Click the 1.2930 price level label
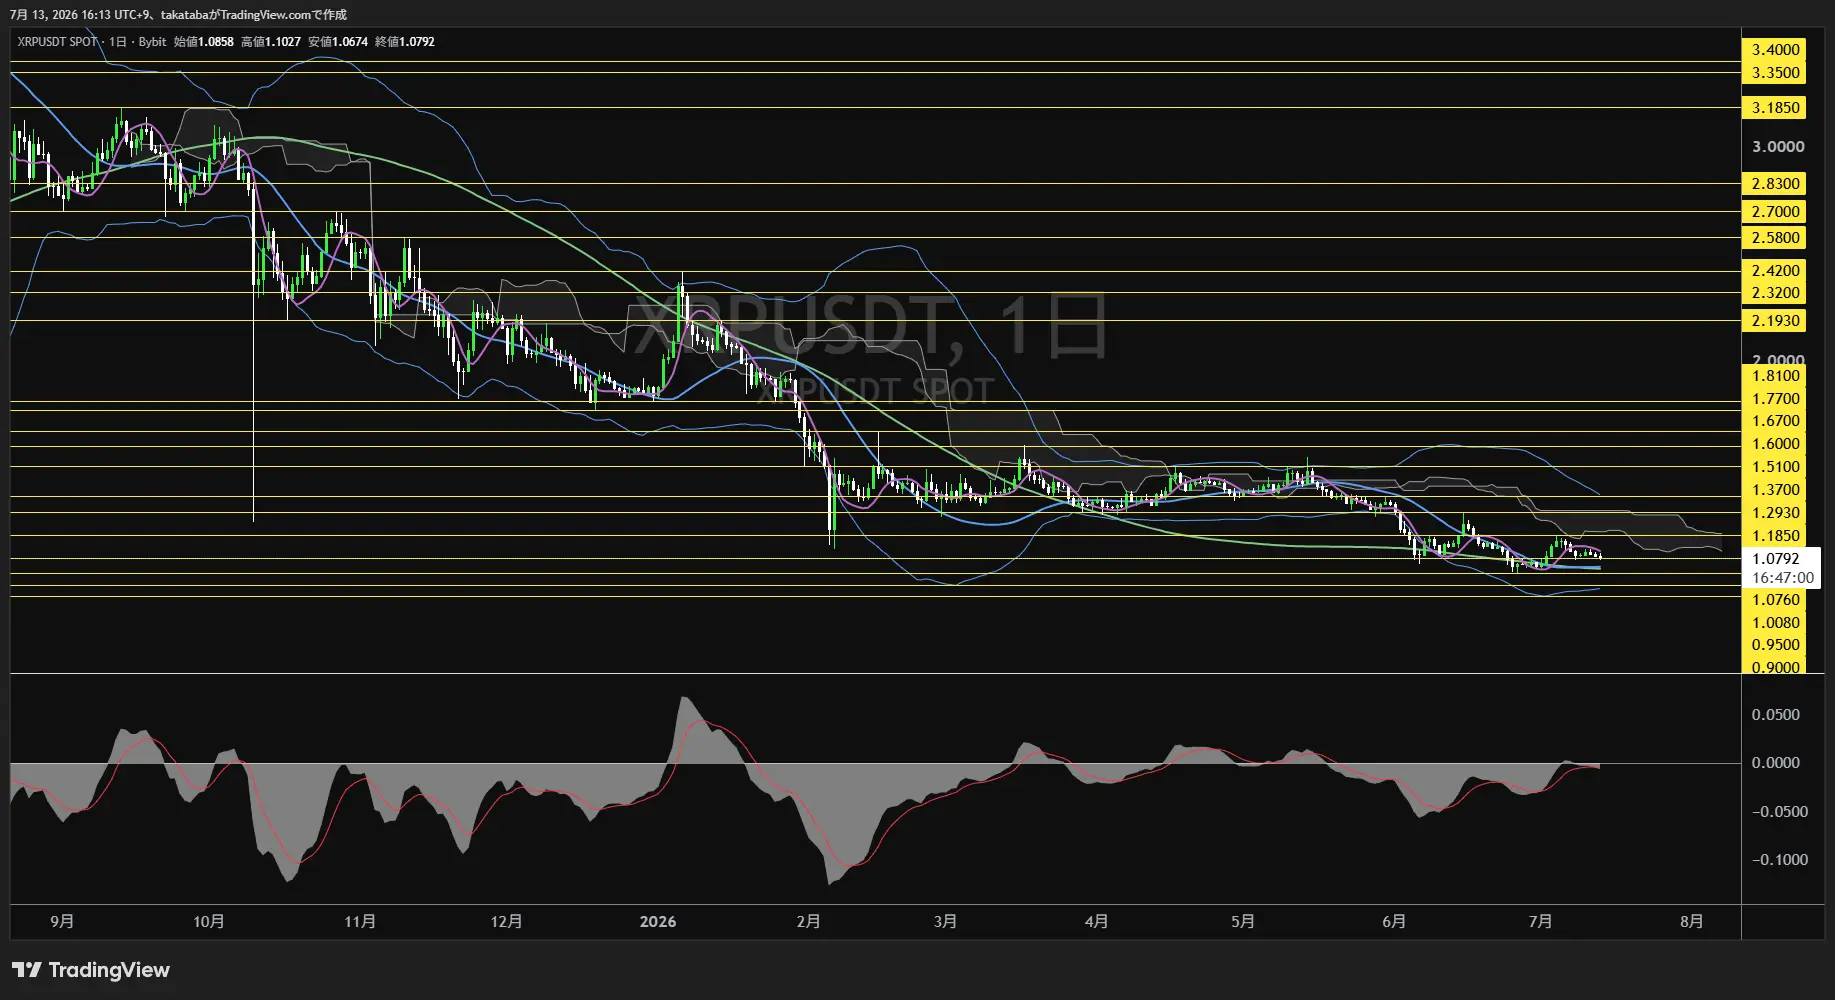 tap(1776, 513)
